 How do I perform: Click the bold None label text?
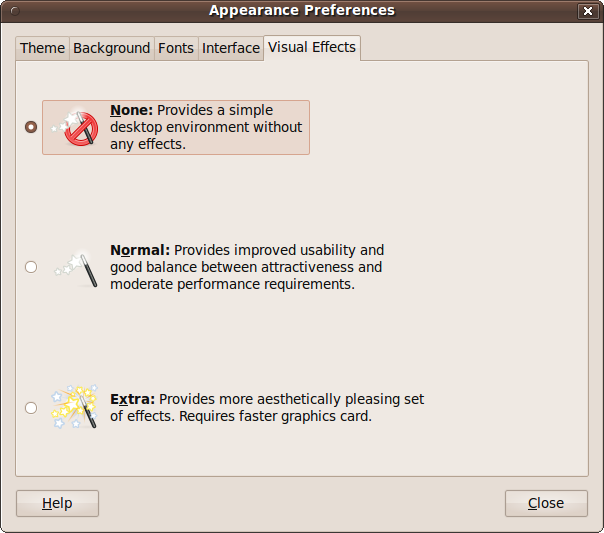131,111
